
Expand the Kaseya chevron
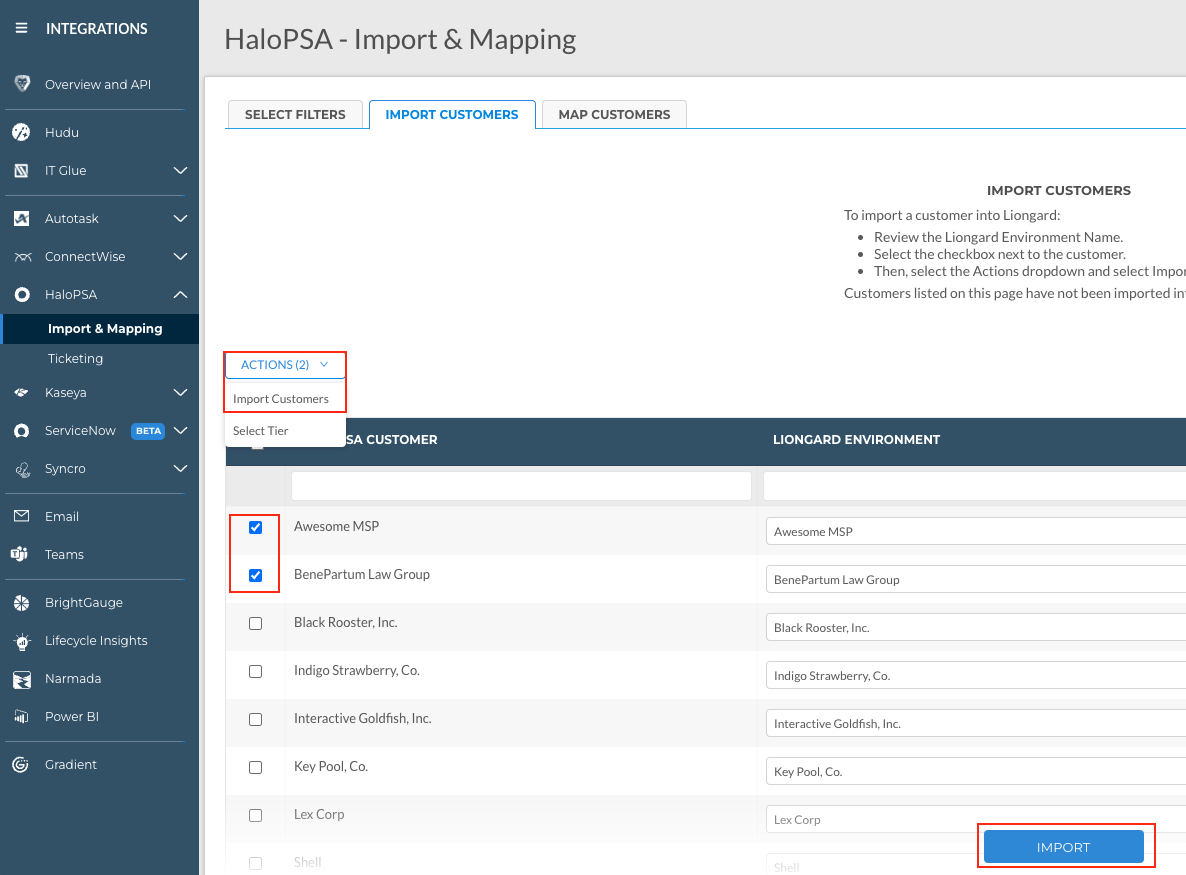pos(180,393)
